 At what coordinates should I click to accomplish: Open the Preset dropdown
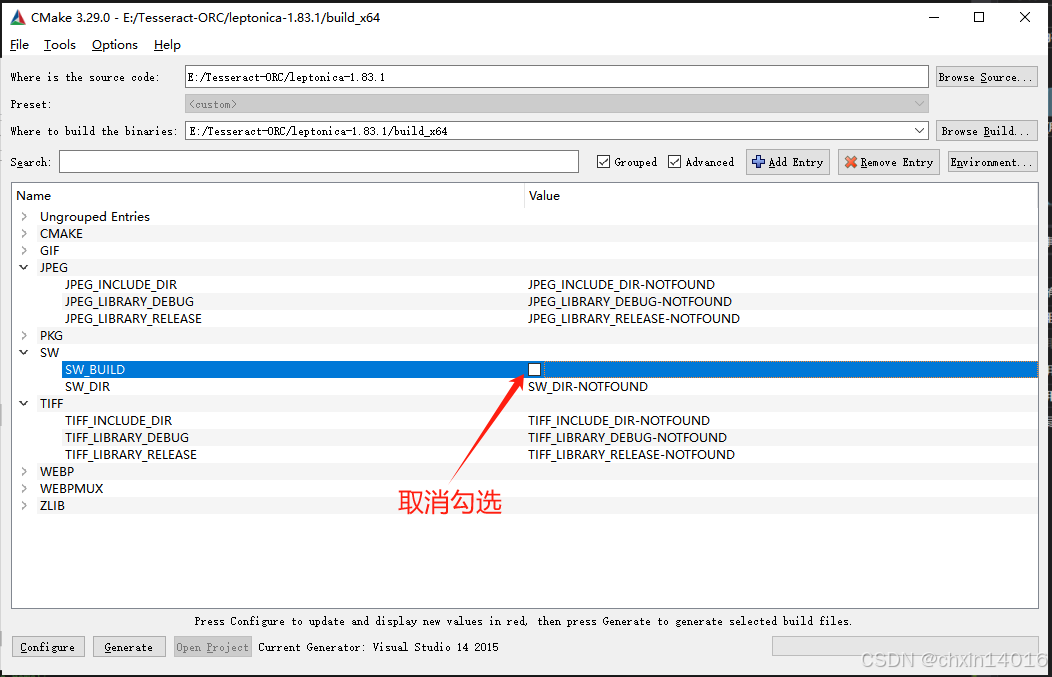tap(919, 104)
